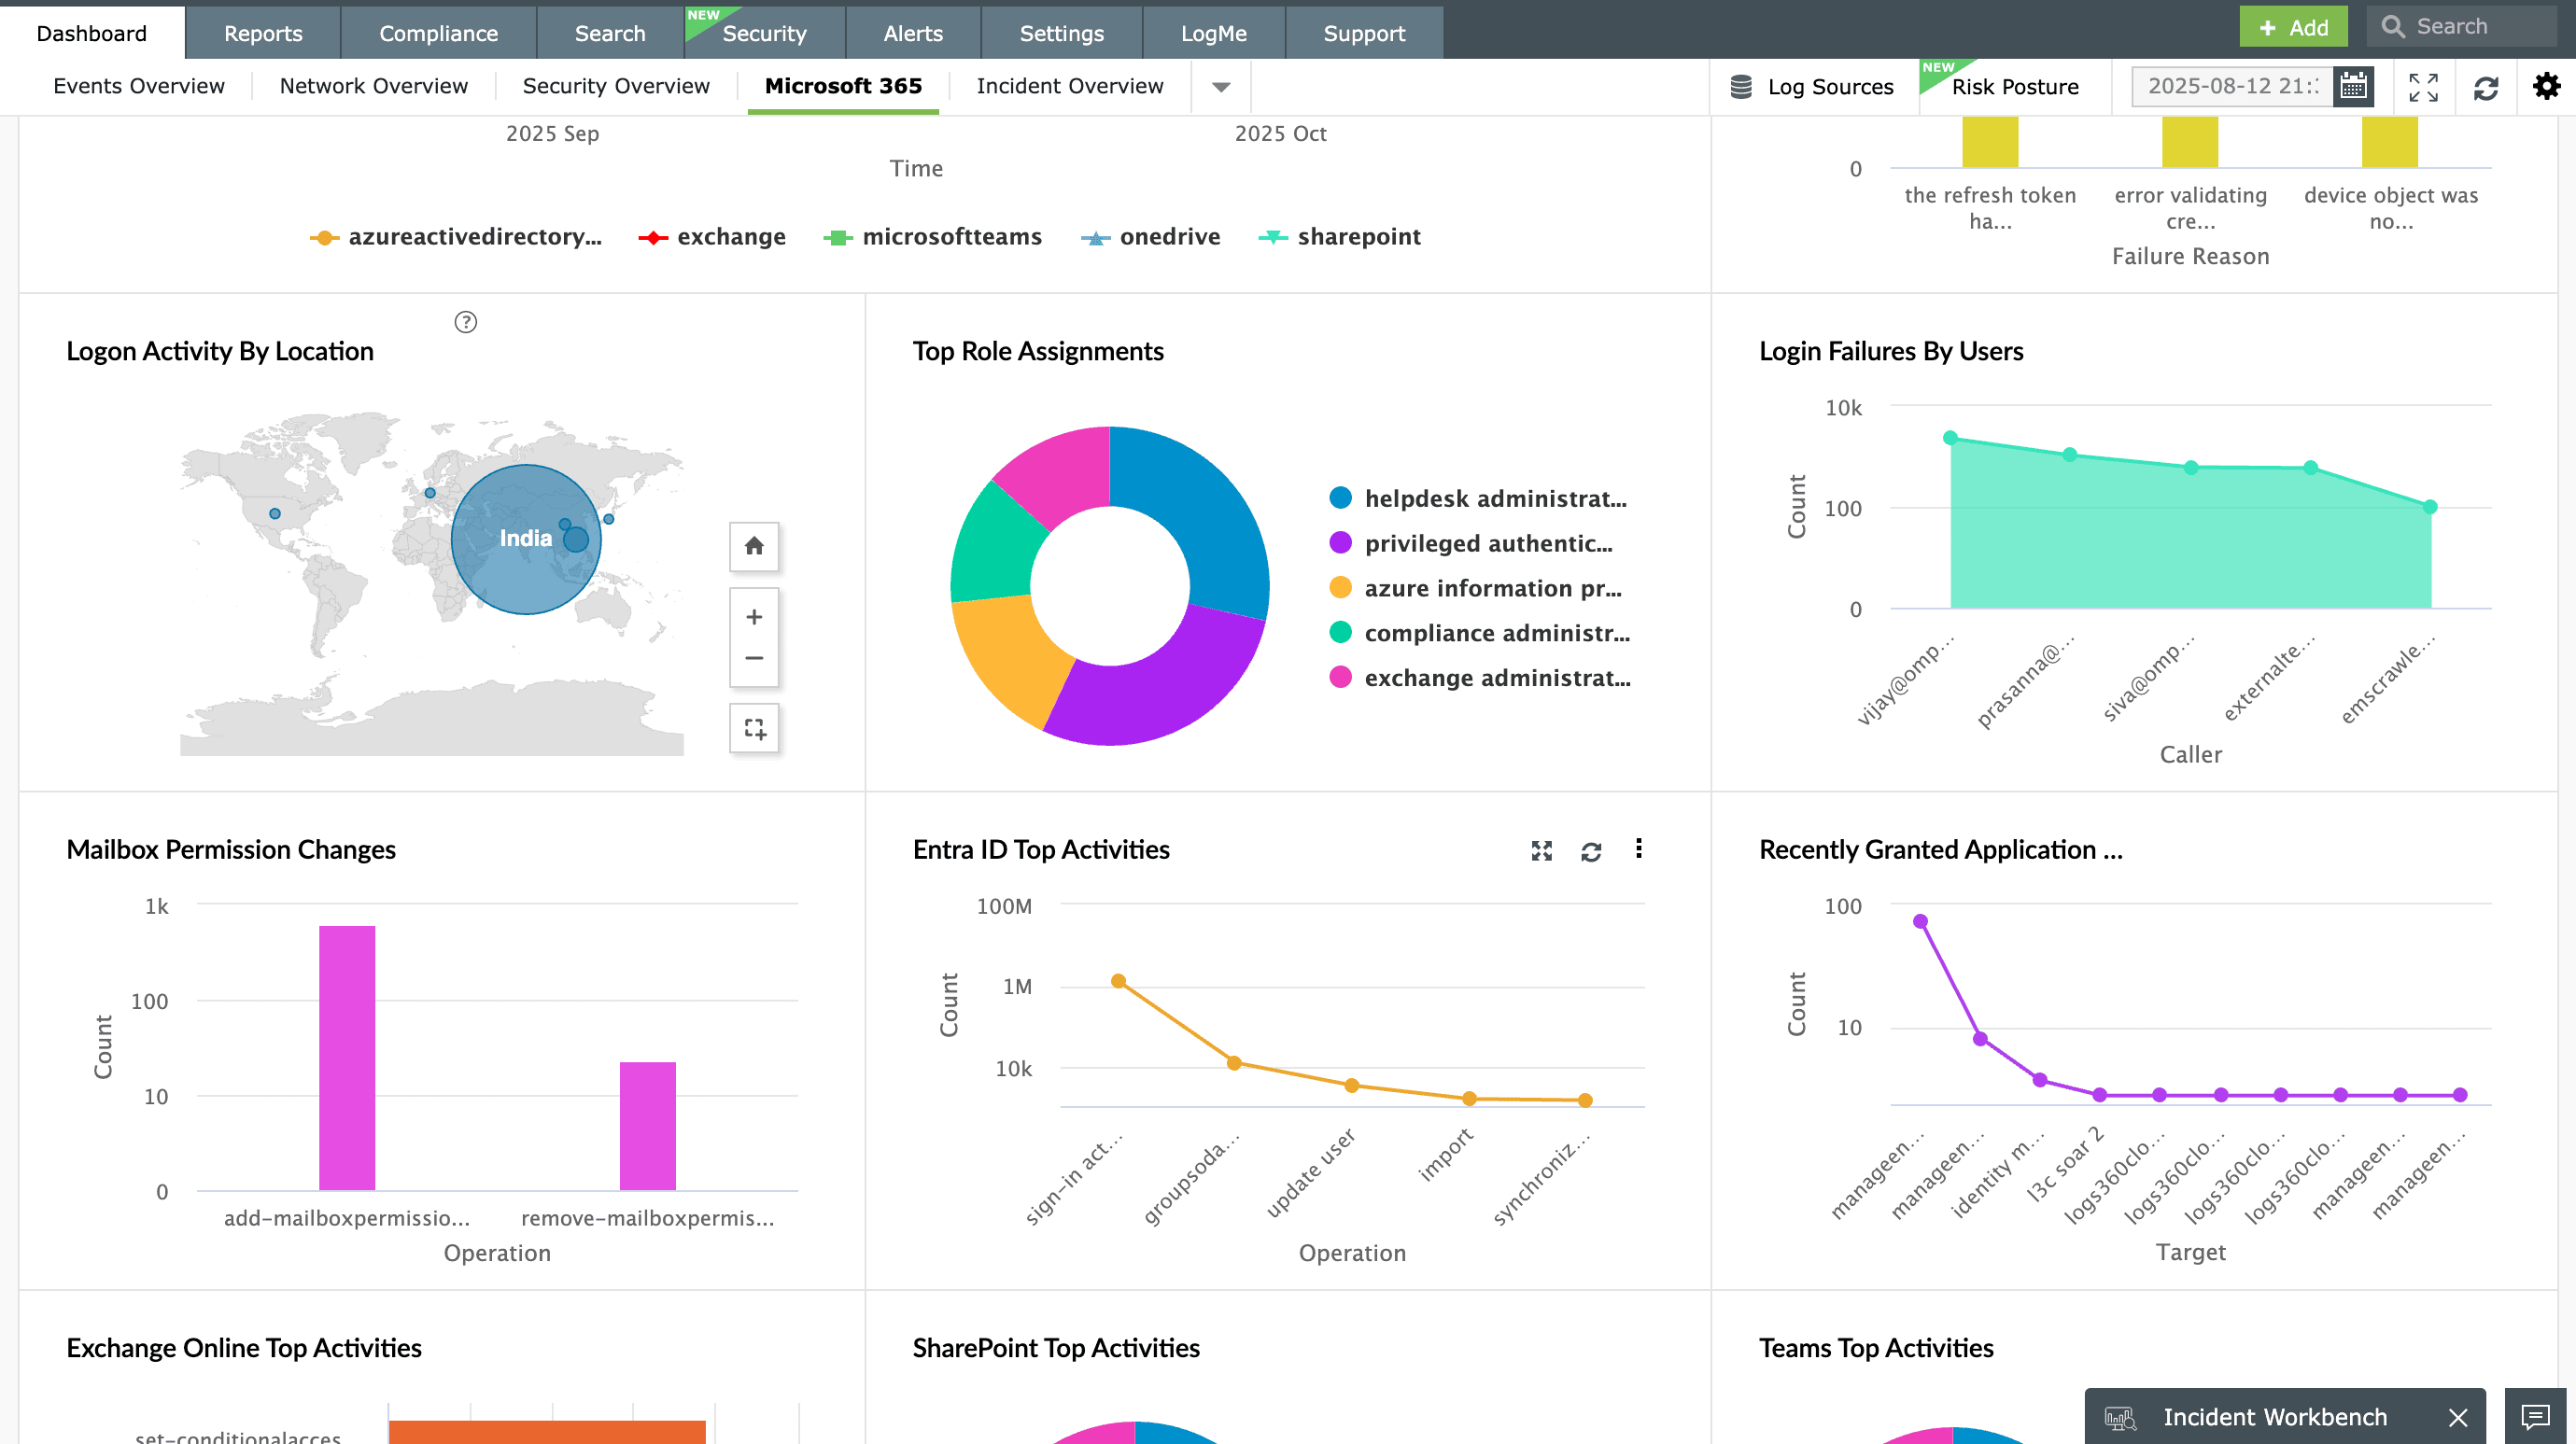Click the map home reset icon

[x=754, y=546]
